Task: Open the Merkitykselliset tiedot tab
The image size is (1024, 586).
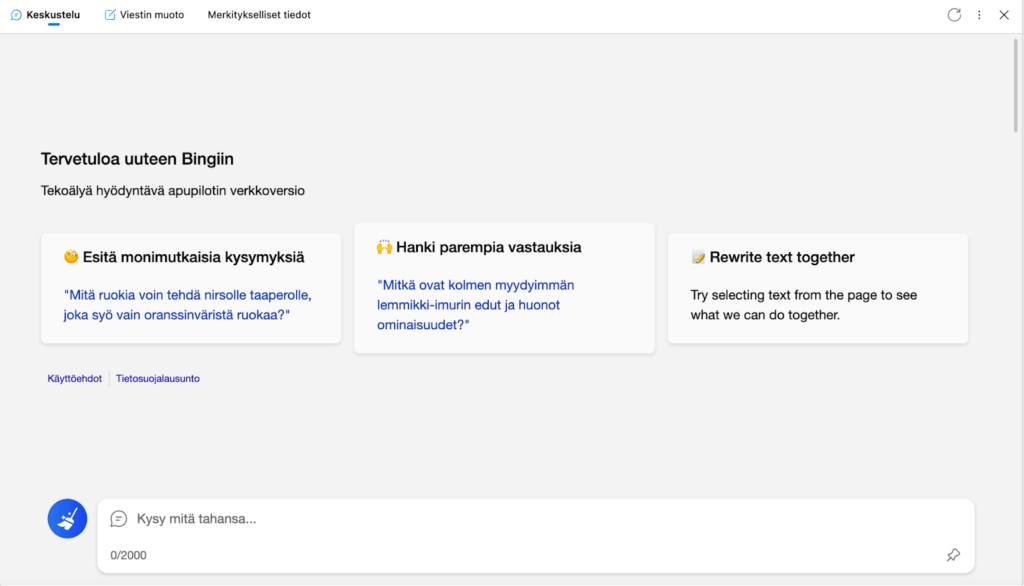Action: (x=259, y=15)
